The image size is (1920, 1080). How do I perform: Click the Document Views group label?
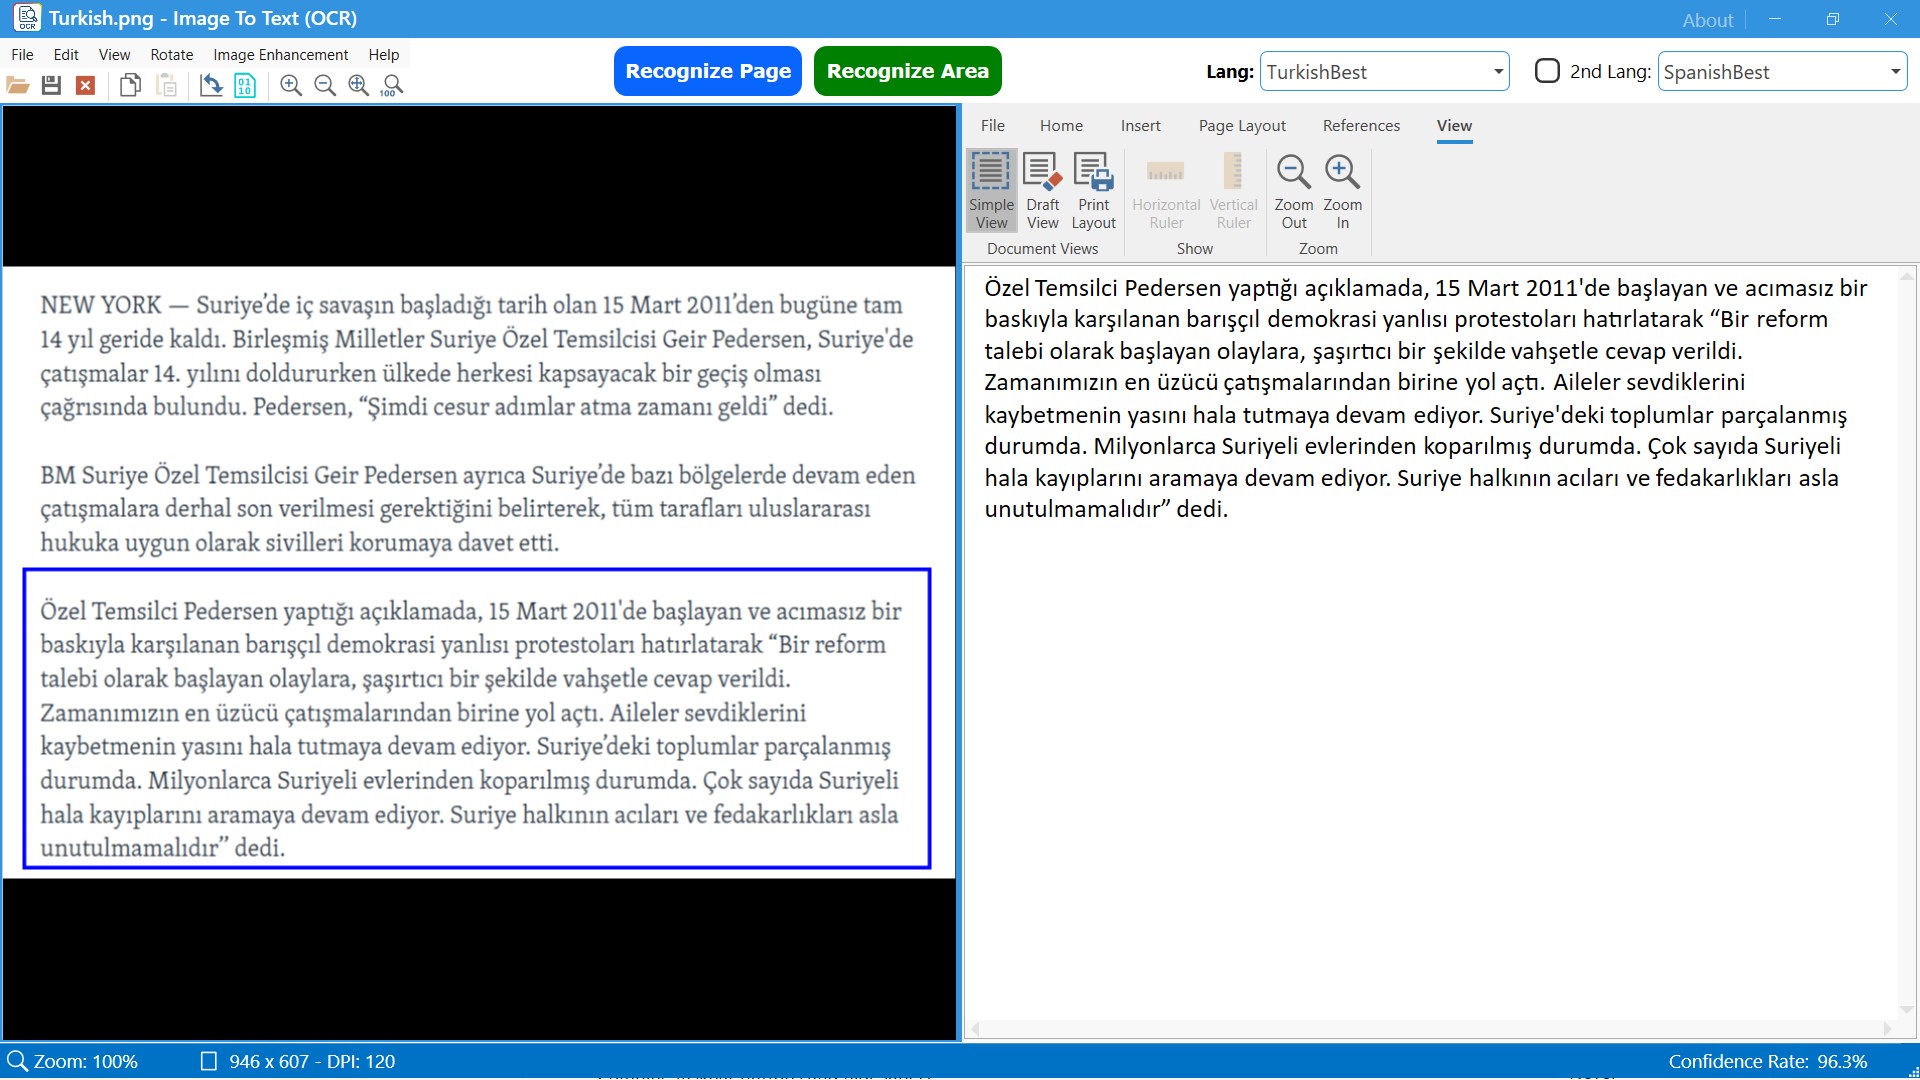coord(1042,248)
